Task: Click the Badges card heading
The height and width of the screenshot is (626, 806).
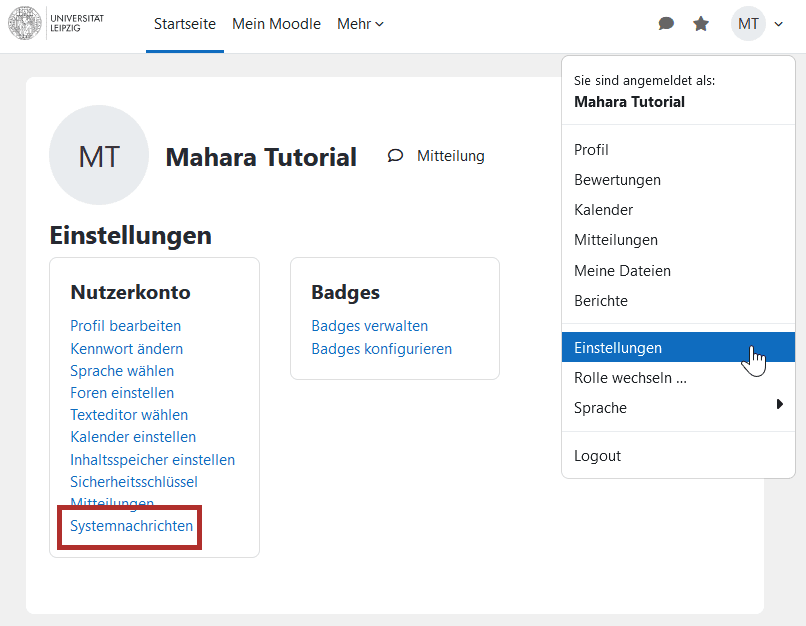Action: (345, 292)
